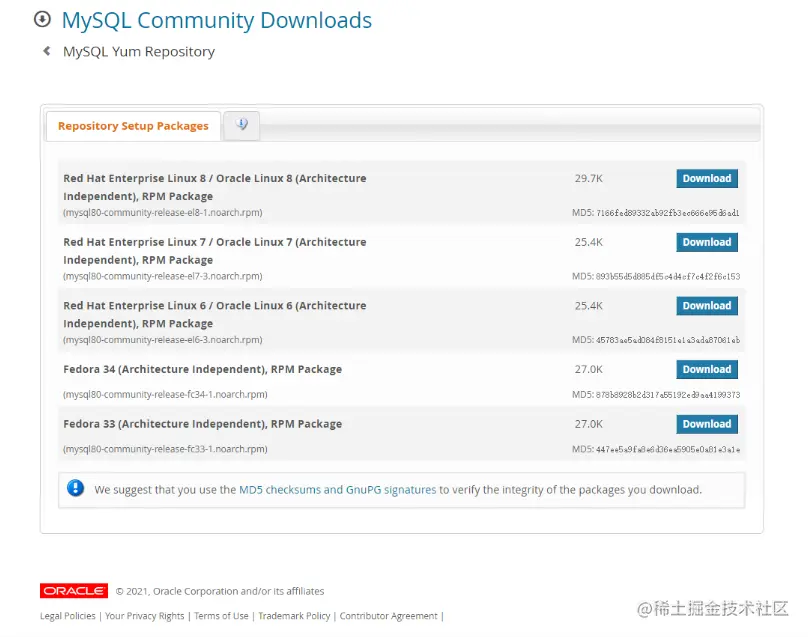This screenshot has width=808, height=637.
Task: Open the MySQL Community Downloads heading link
Action: pos(216,20)
